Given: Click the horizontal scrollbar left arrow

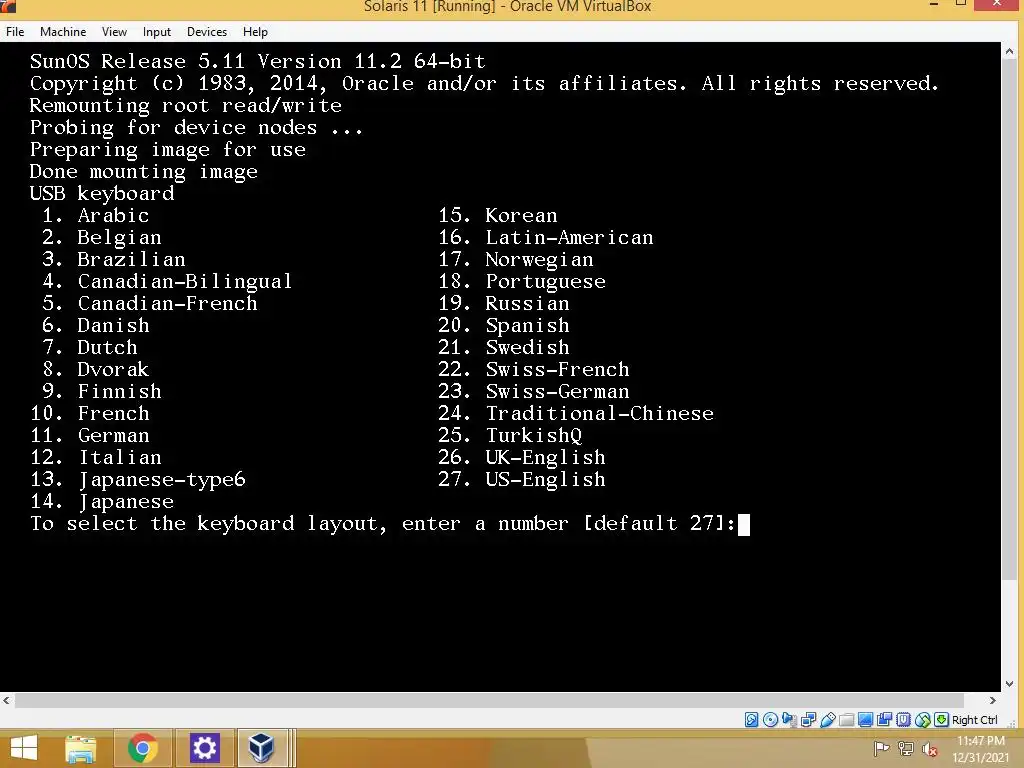Looking at the screenshot, I should click(7, 700).
